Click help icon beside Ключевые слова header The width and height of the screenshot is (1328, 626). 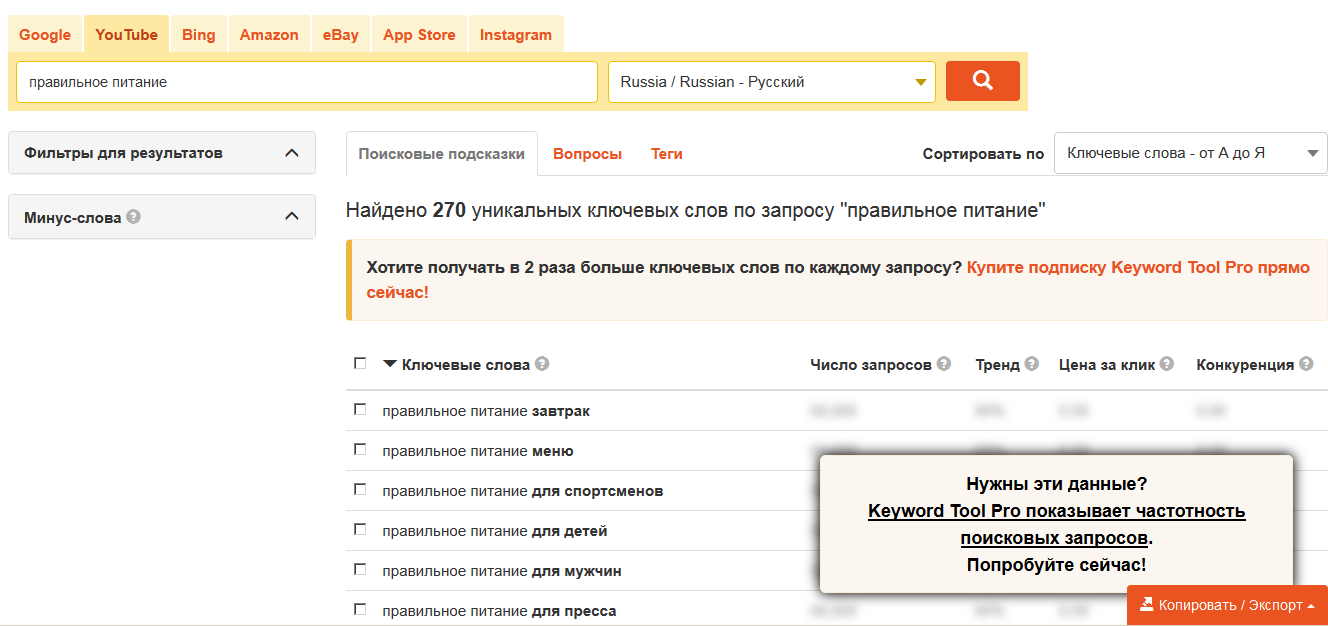542,364
